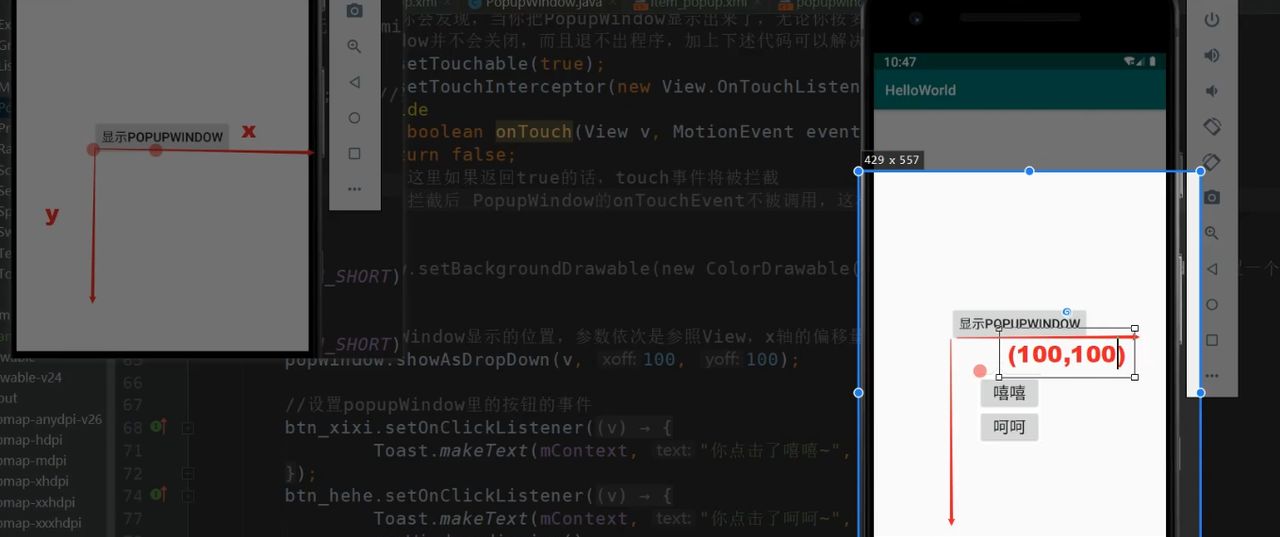
Task: Click the override gutter icon on line 74
Action: pyautogui.click(x=157, y=495)
